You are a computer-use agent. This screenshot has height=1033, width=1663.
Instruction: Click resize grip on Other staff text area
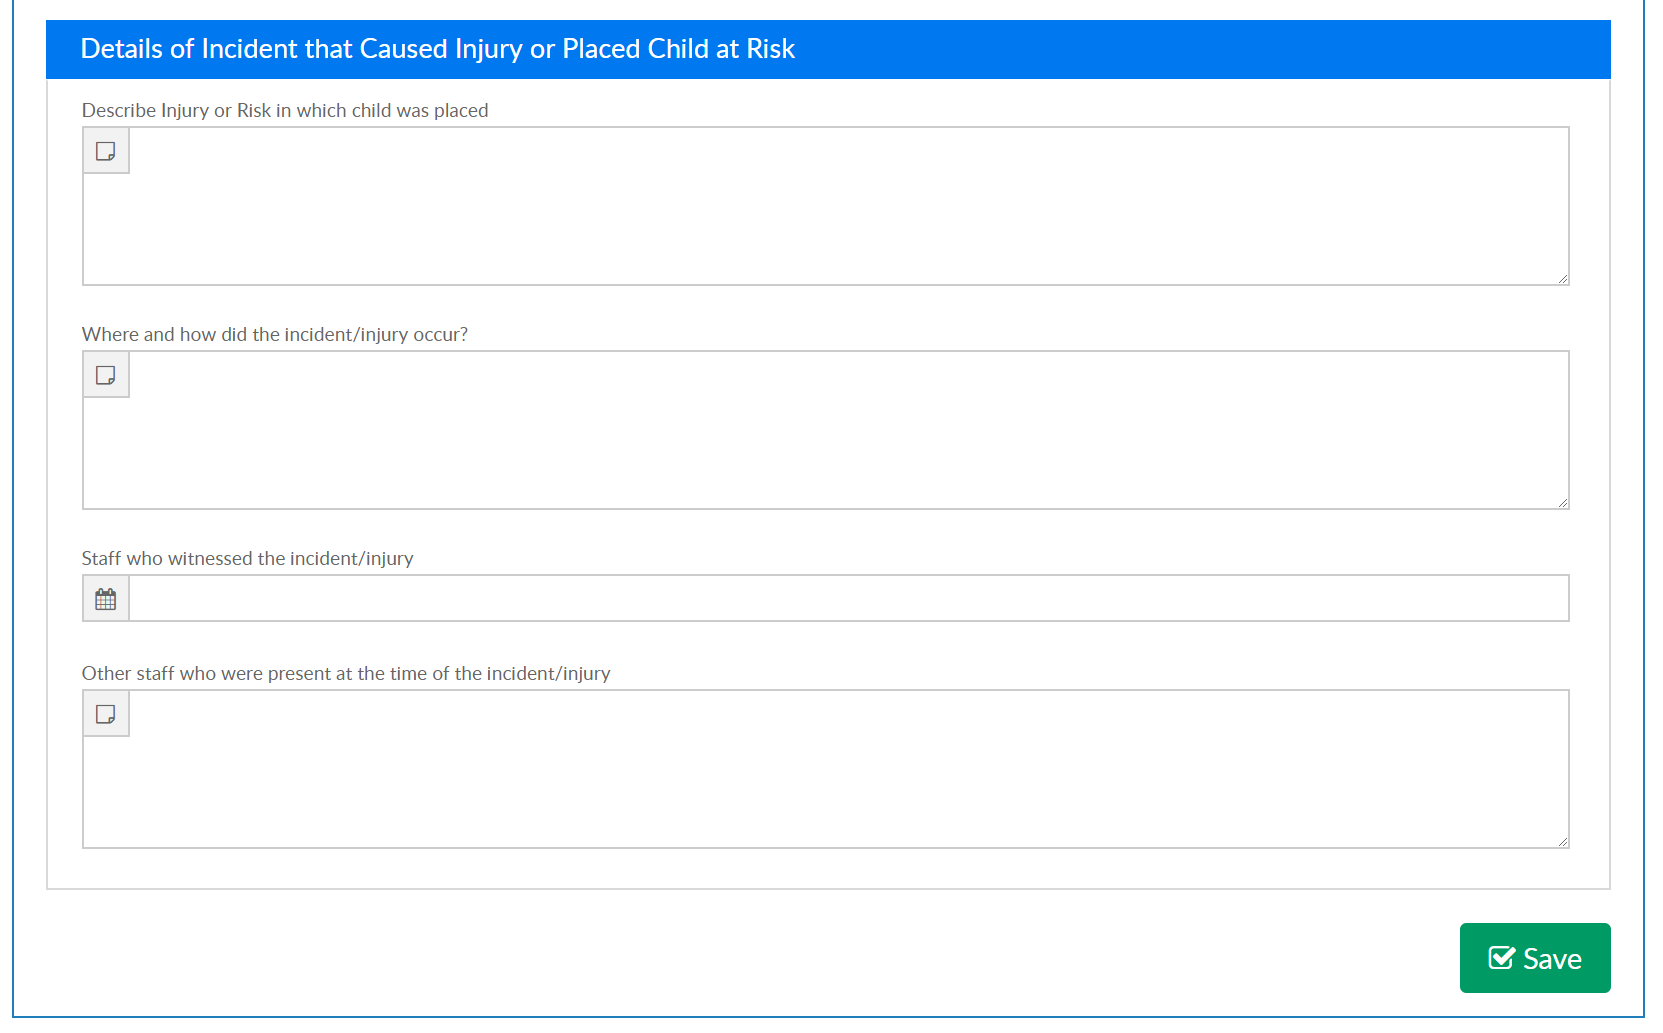tap(1562, 842)
